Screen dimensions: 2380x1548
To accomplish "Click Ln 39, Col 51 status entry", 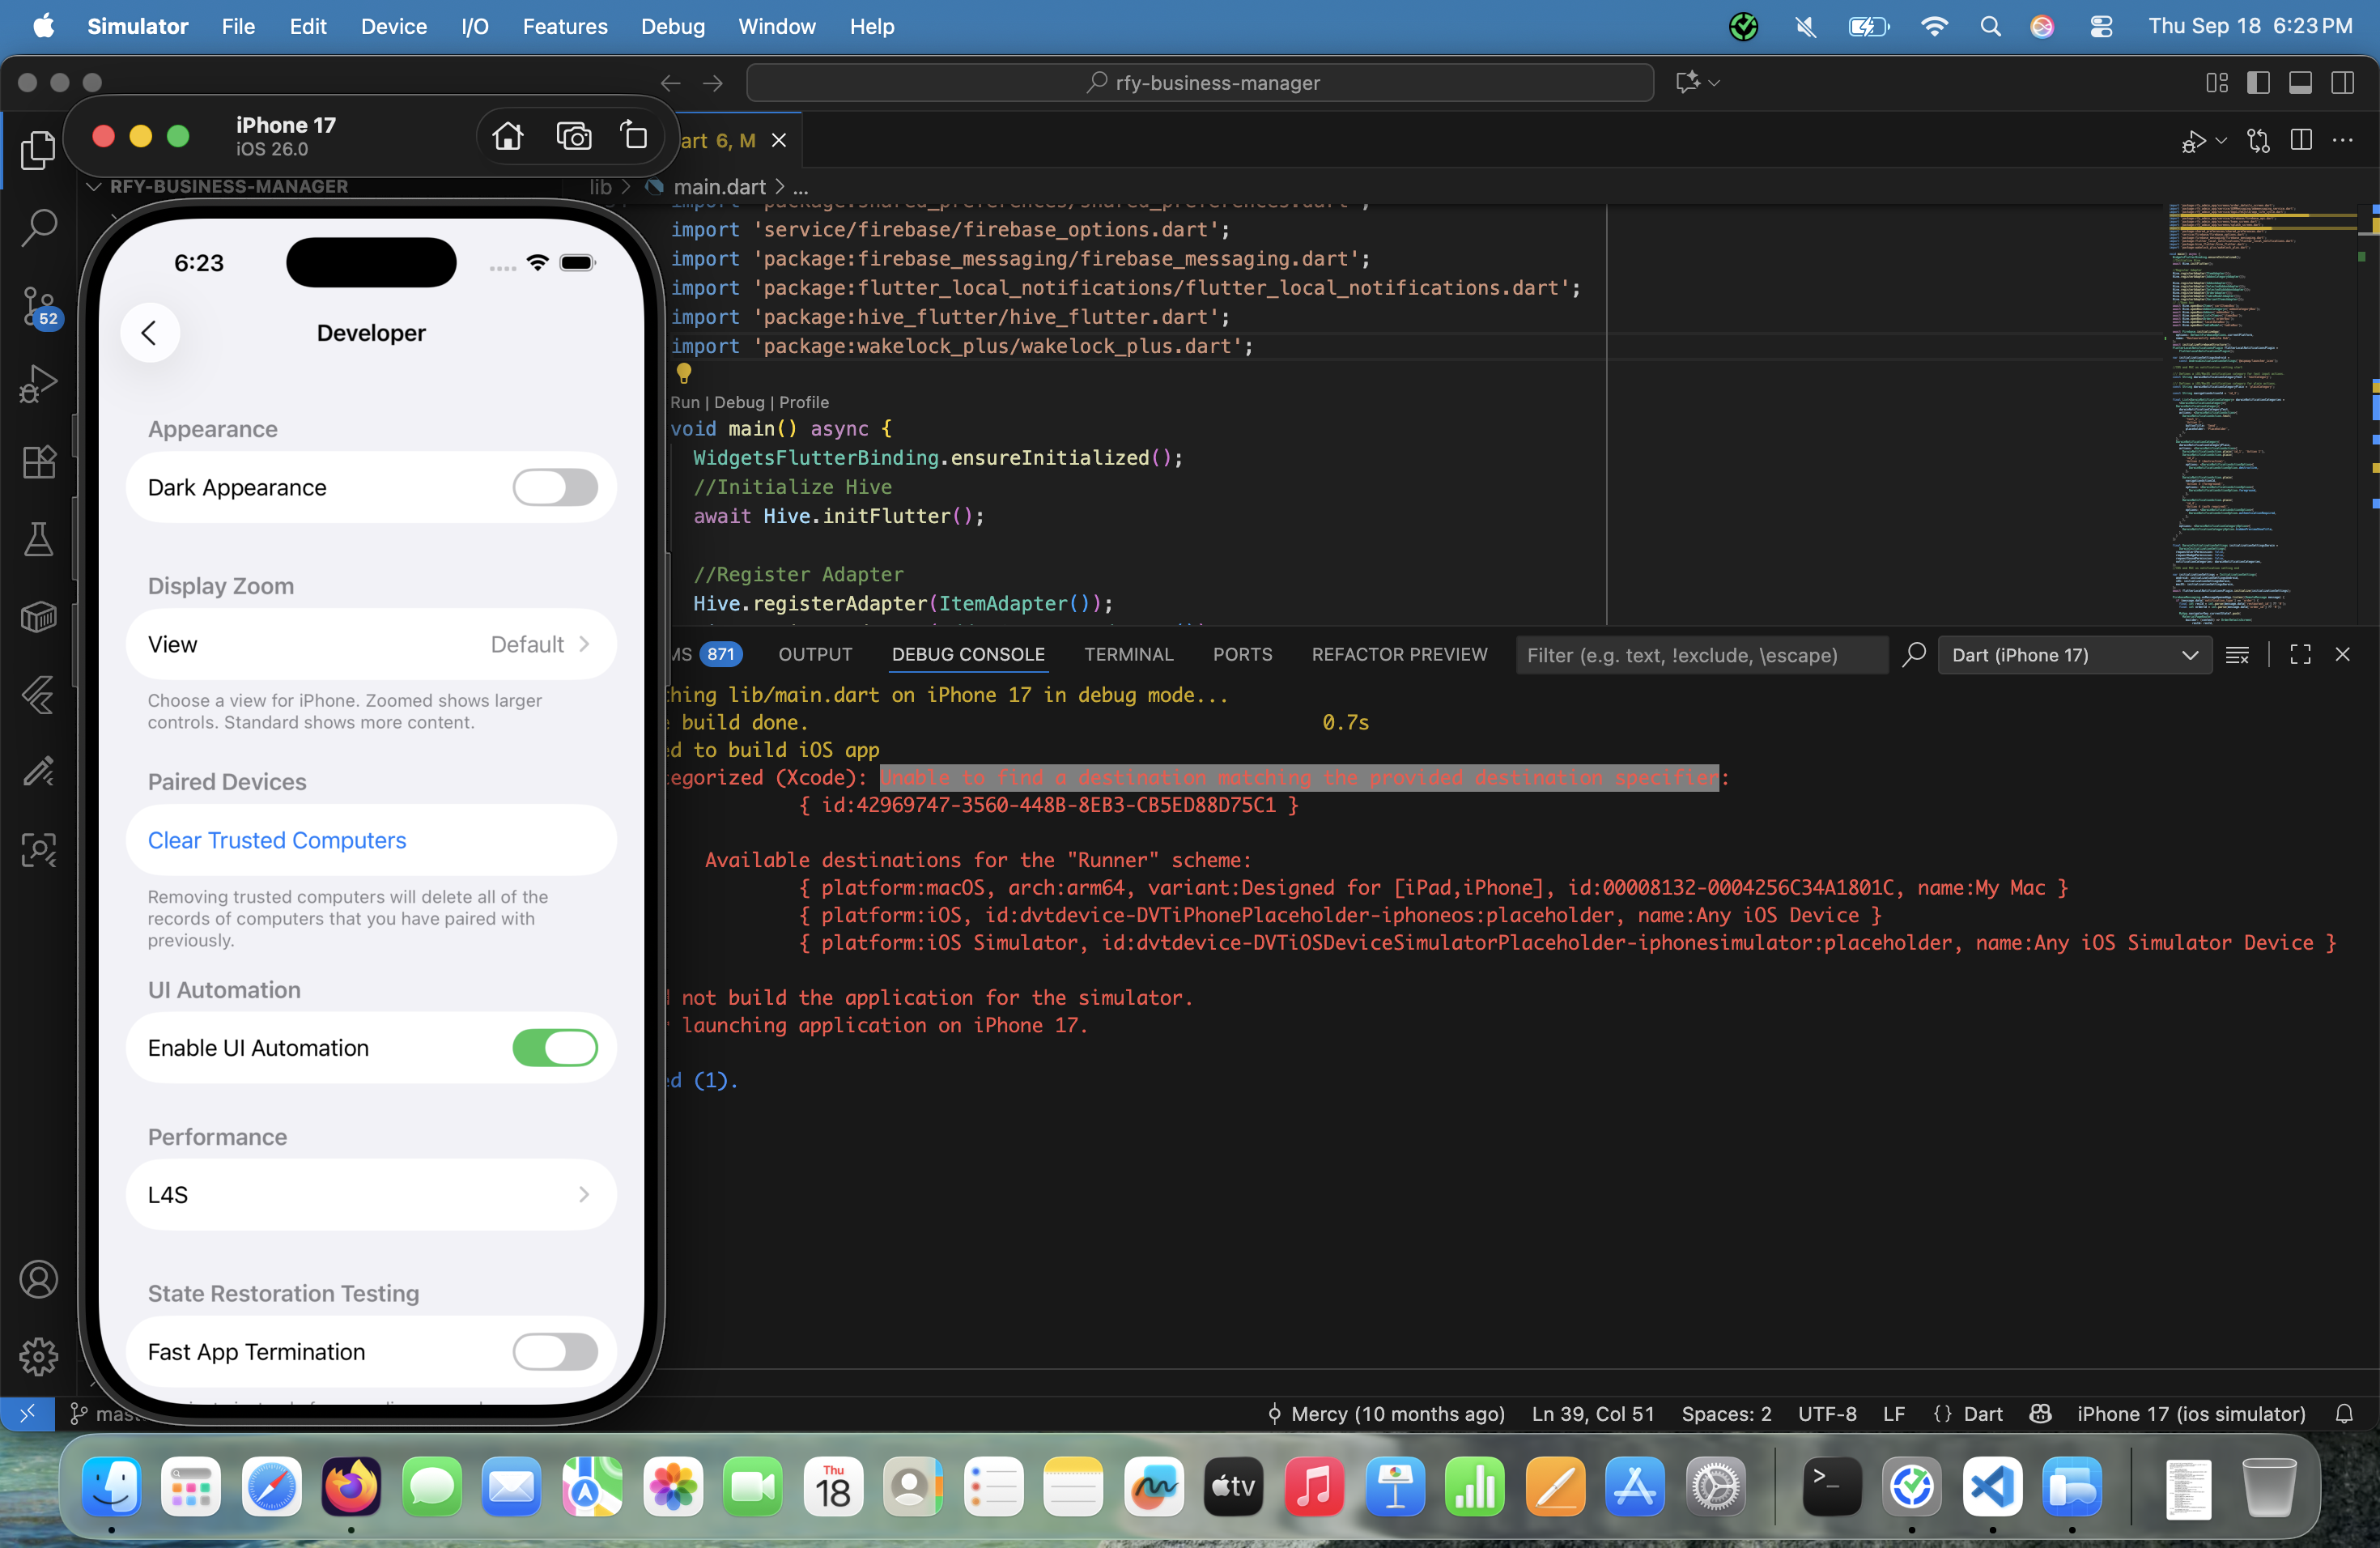I will click(1593, 1414).
